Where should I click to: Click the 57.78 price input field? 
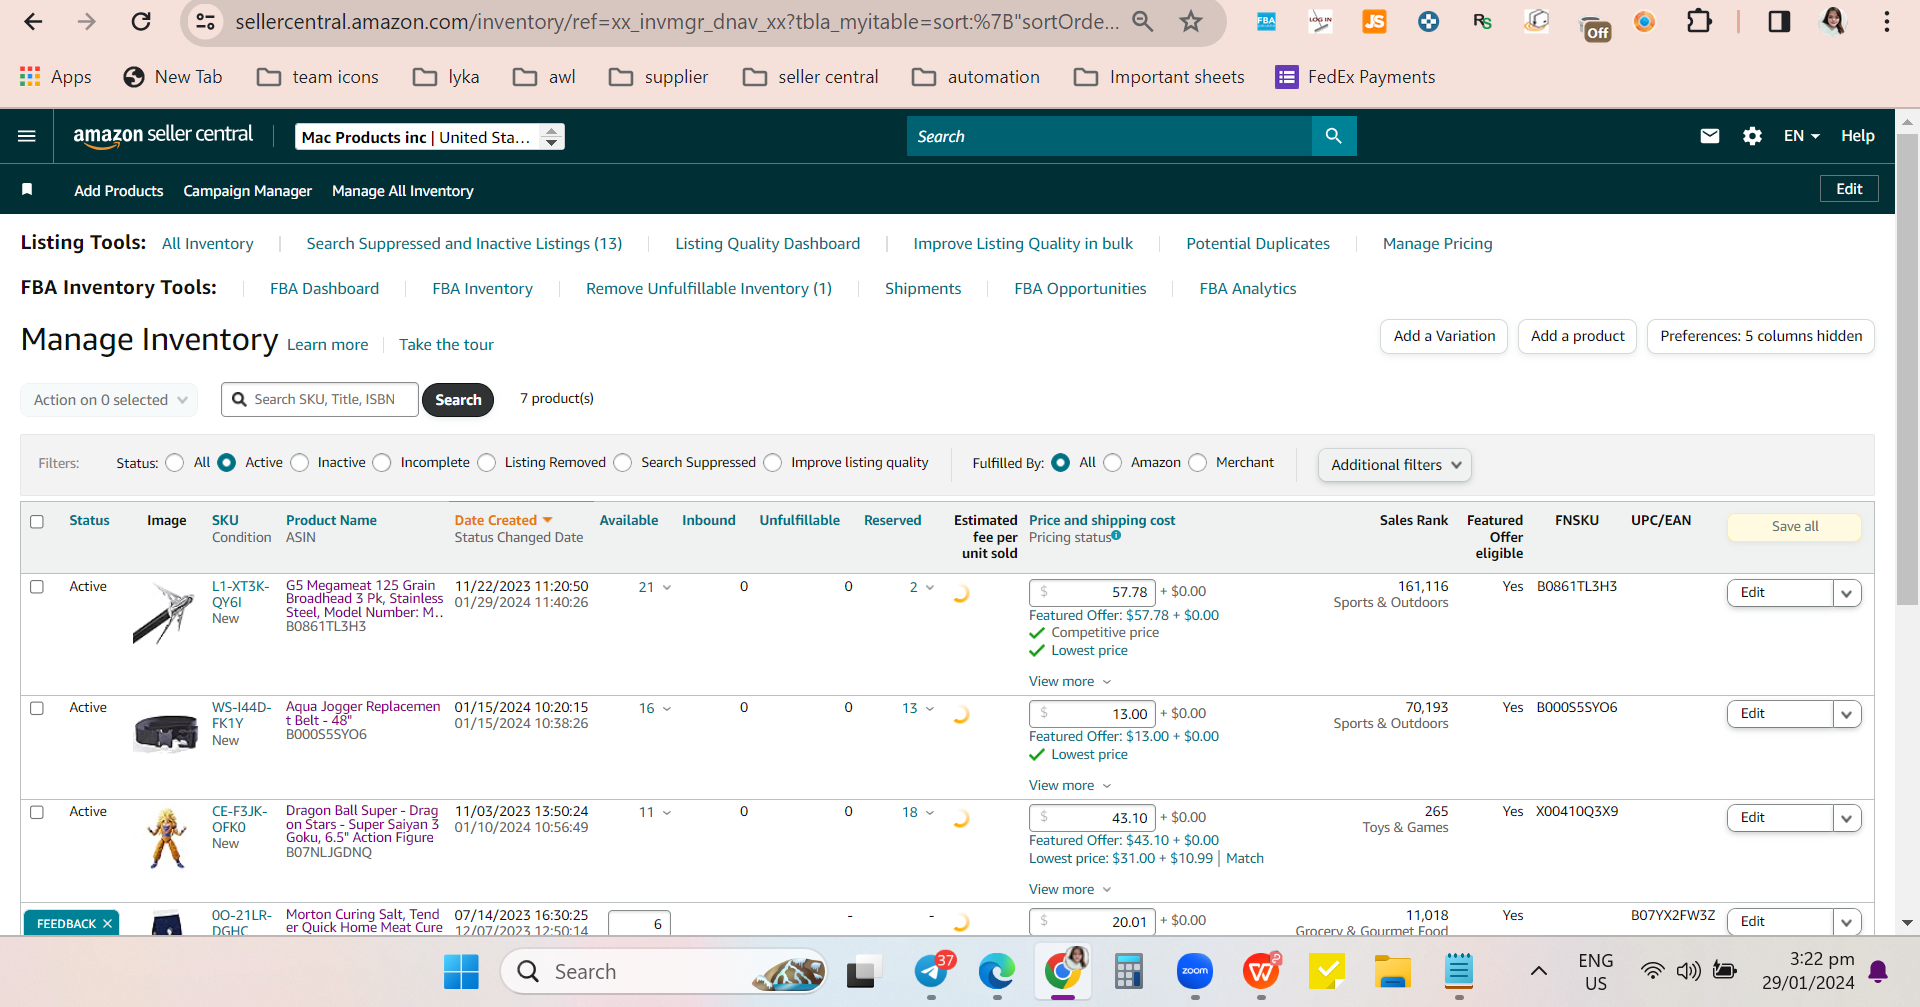pyautogui.click(x=1092, y=593)
